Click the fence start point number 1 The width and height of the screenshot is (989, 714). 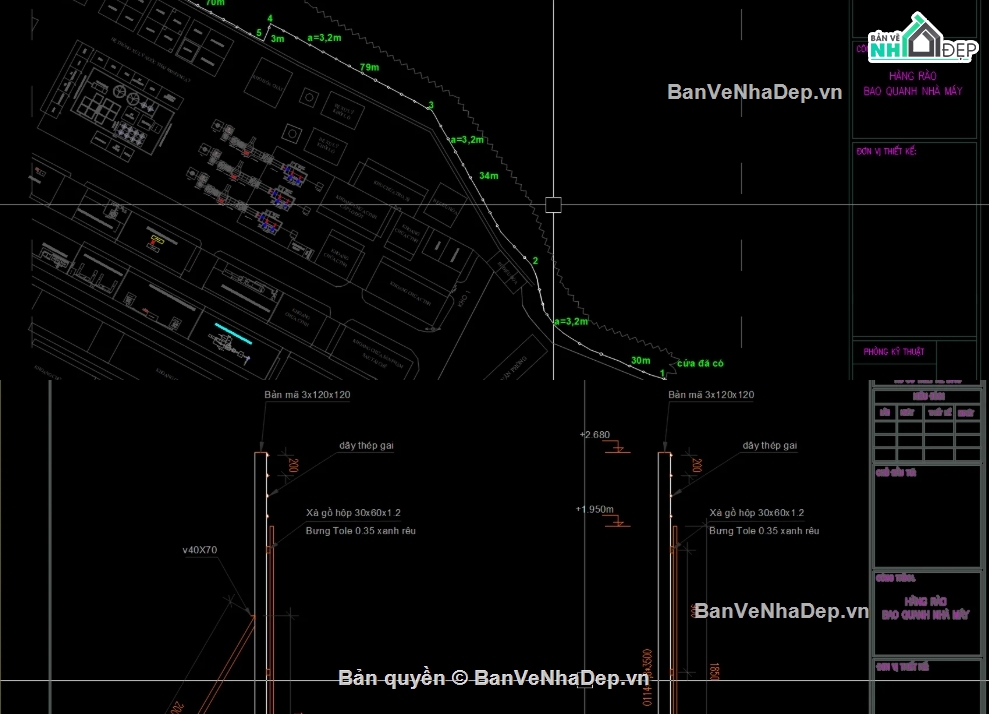coord(662,373)
